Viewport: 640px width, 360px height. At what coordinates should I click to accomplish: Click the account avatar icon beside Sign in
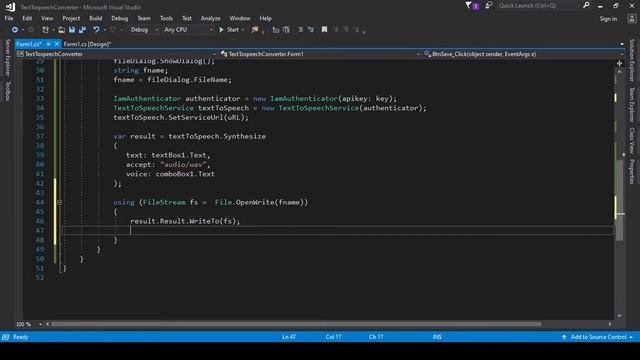[x=632, y=18]
